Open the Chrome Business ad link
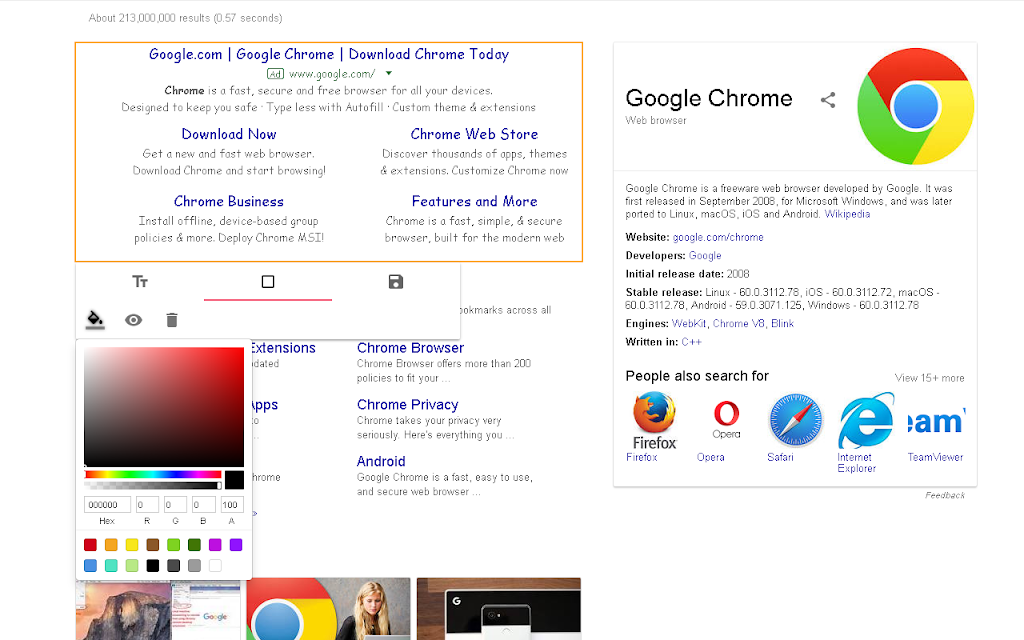Screen dimensions: 1024x640 [229, 201]
